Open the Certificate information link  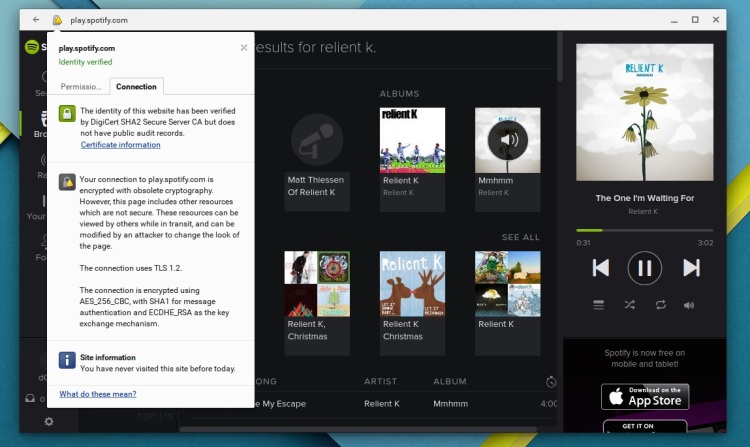pos(121,145)
